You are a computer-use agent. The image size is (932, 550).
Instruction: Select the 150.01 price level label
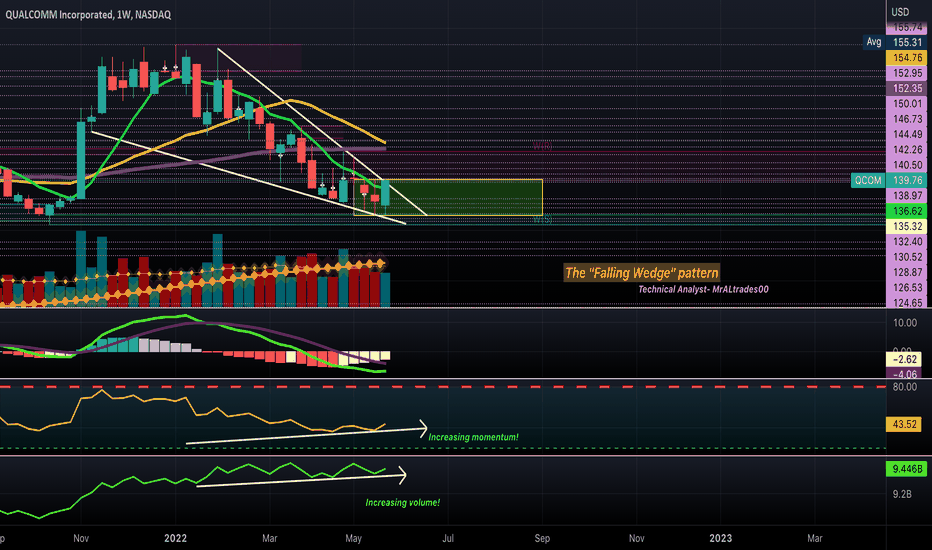coord(906,103)
